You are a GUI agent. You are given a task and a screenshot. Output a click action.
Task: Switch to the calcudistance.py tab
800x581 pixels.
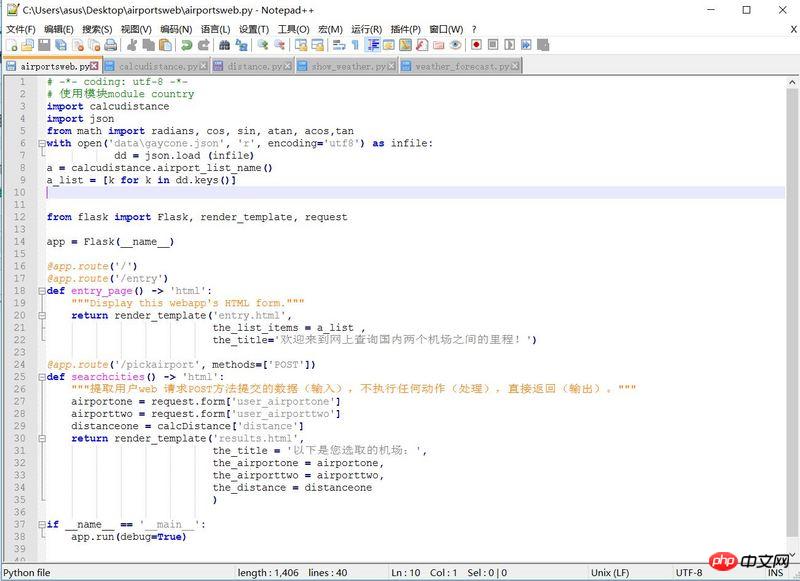click(158, 66)
